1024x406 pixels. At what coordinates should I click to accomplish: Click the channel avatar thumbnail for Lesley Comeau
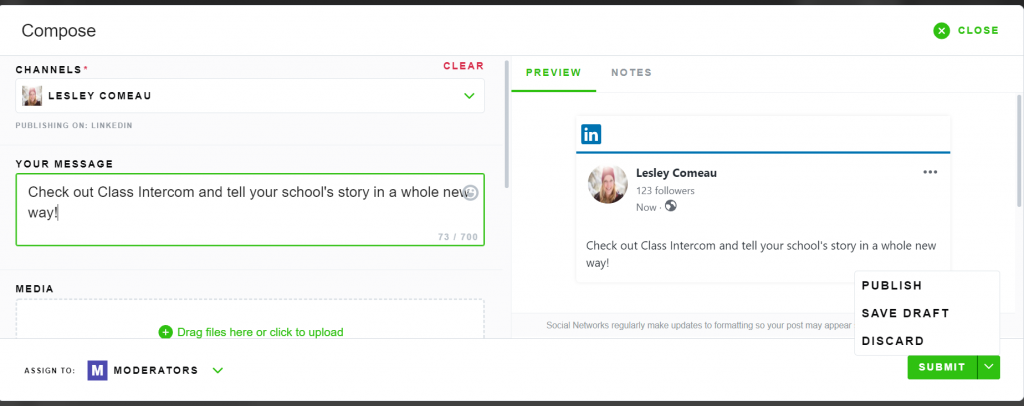point(32,96)
